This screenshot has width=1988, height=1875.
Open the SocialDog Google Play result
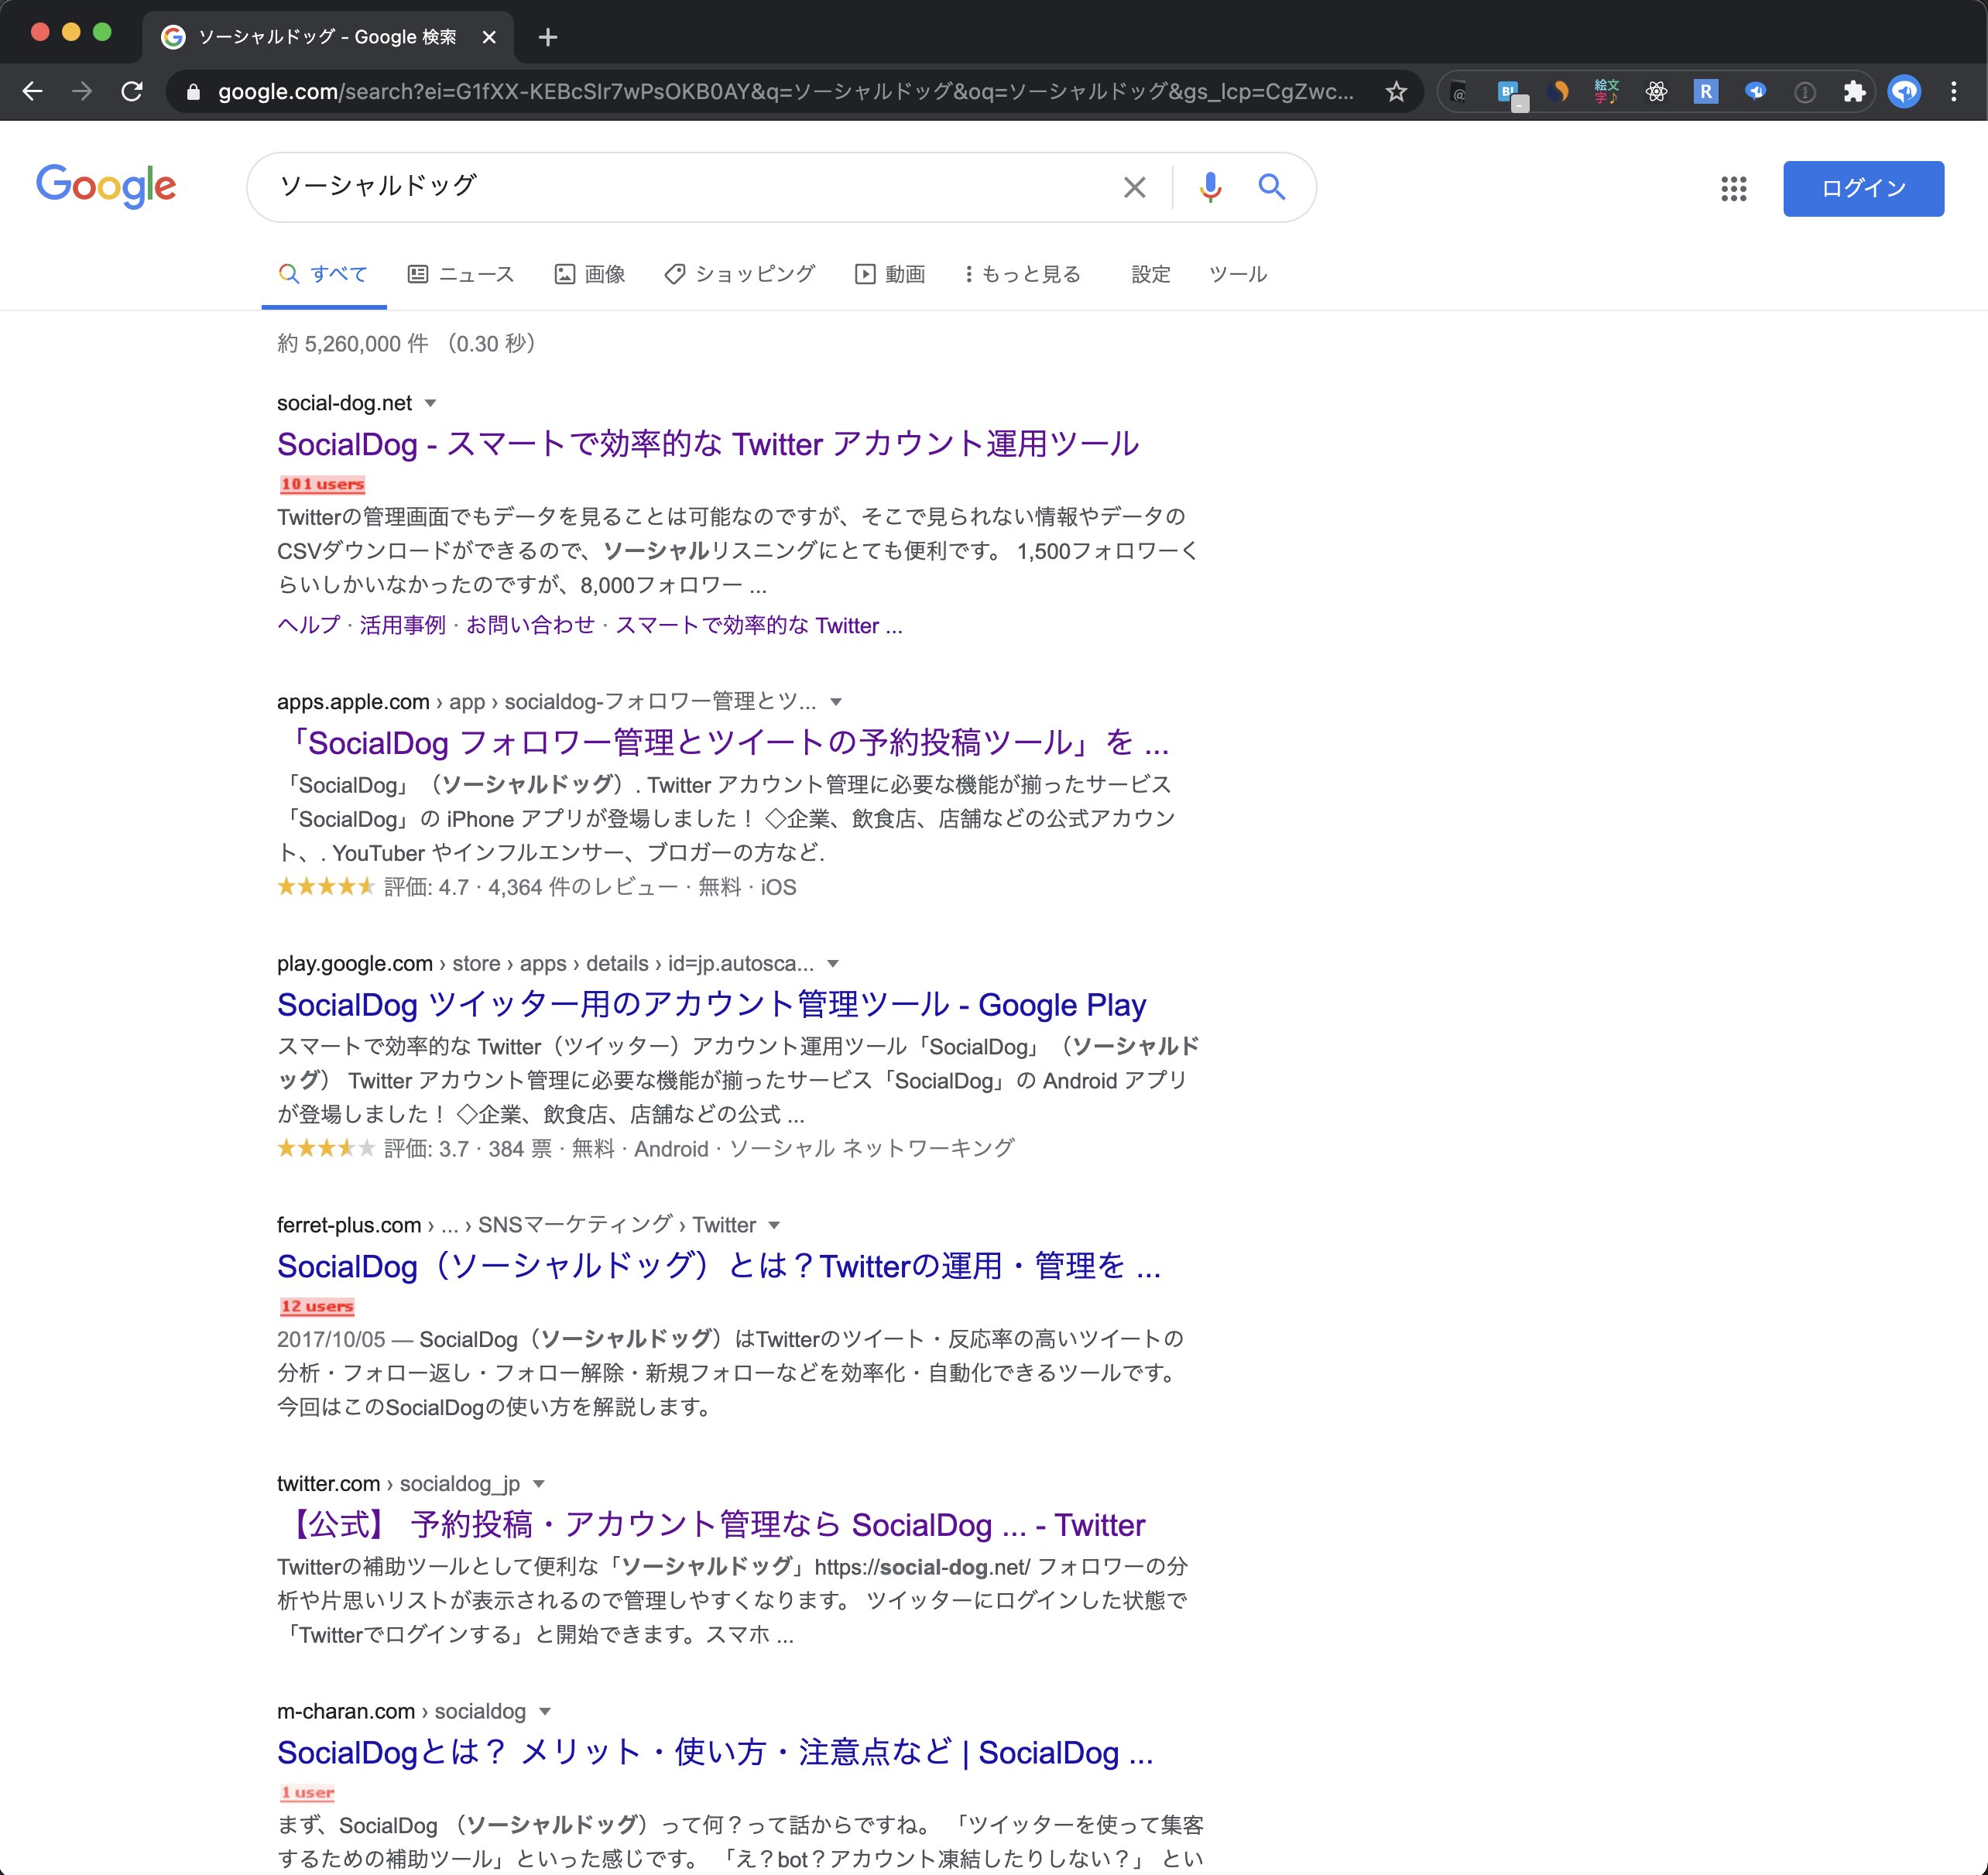[x=711, y=1005]
